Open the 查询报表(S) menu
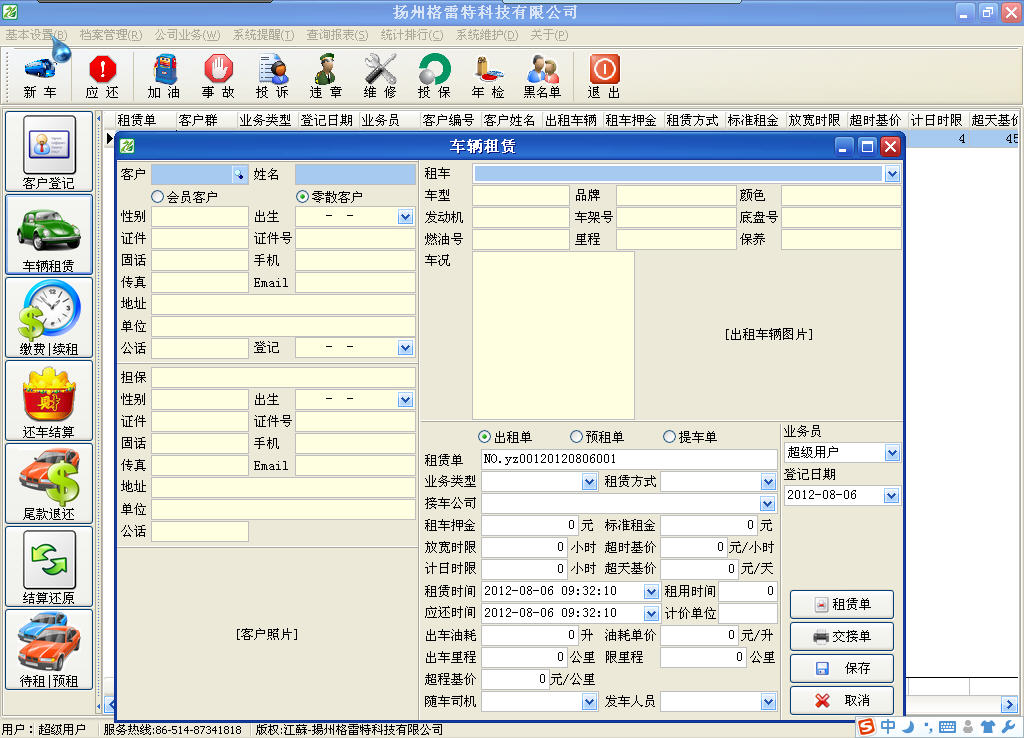Image resolution: width=1024 pixels, height=738 pixels. (x=337, y=35)
